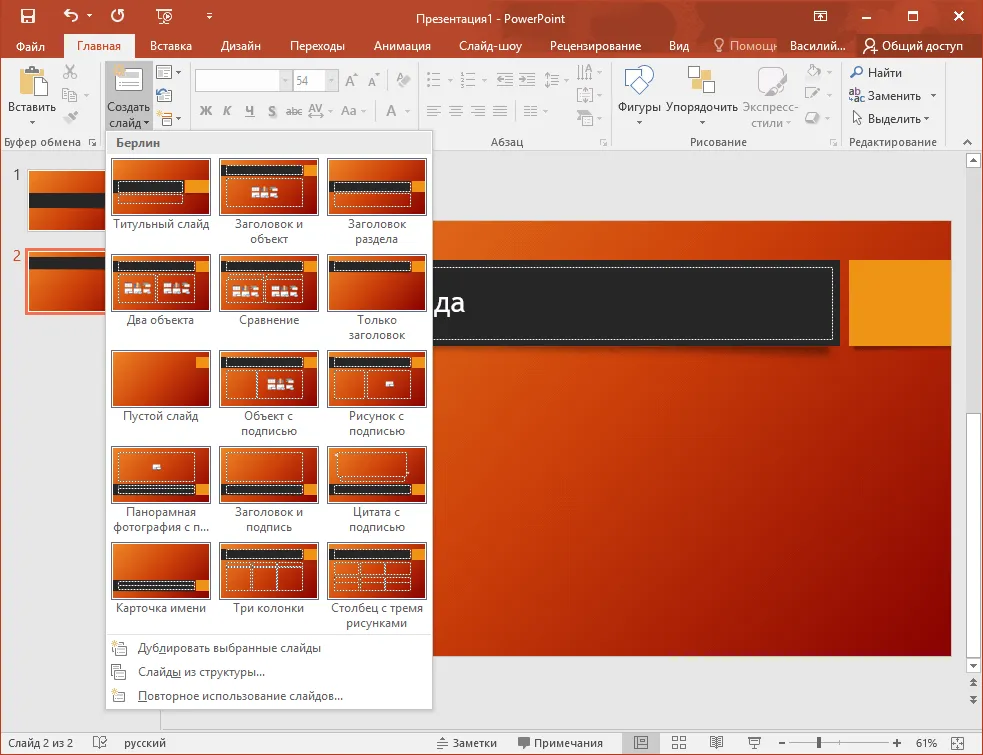Toggle the Notes (Заметки) pane
983x755 pixels.
466,743
